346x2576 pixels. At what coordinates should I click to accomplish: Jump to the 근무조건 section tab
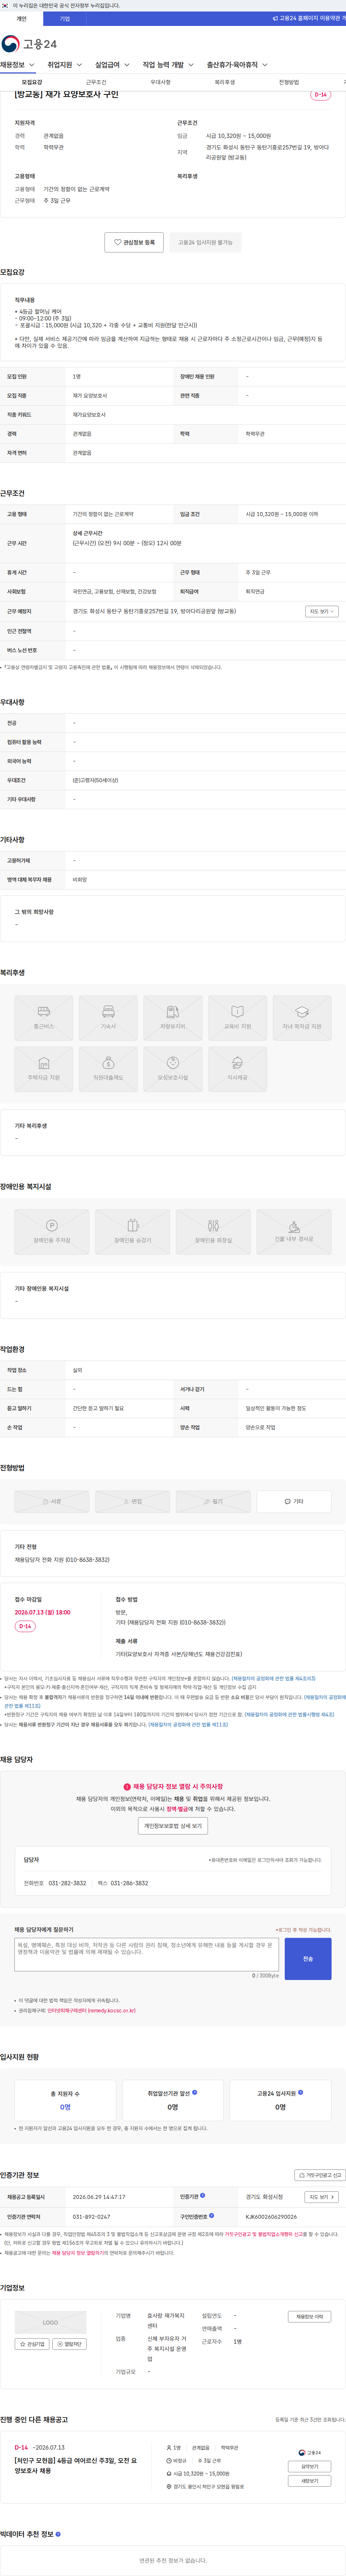click(96, 82)
